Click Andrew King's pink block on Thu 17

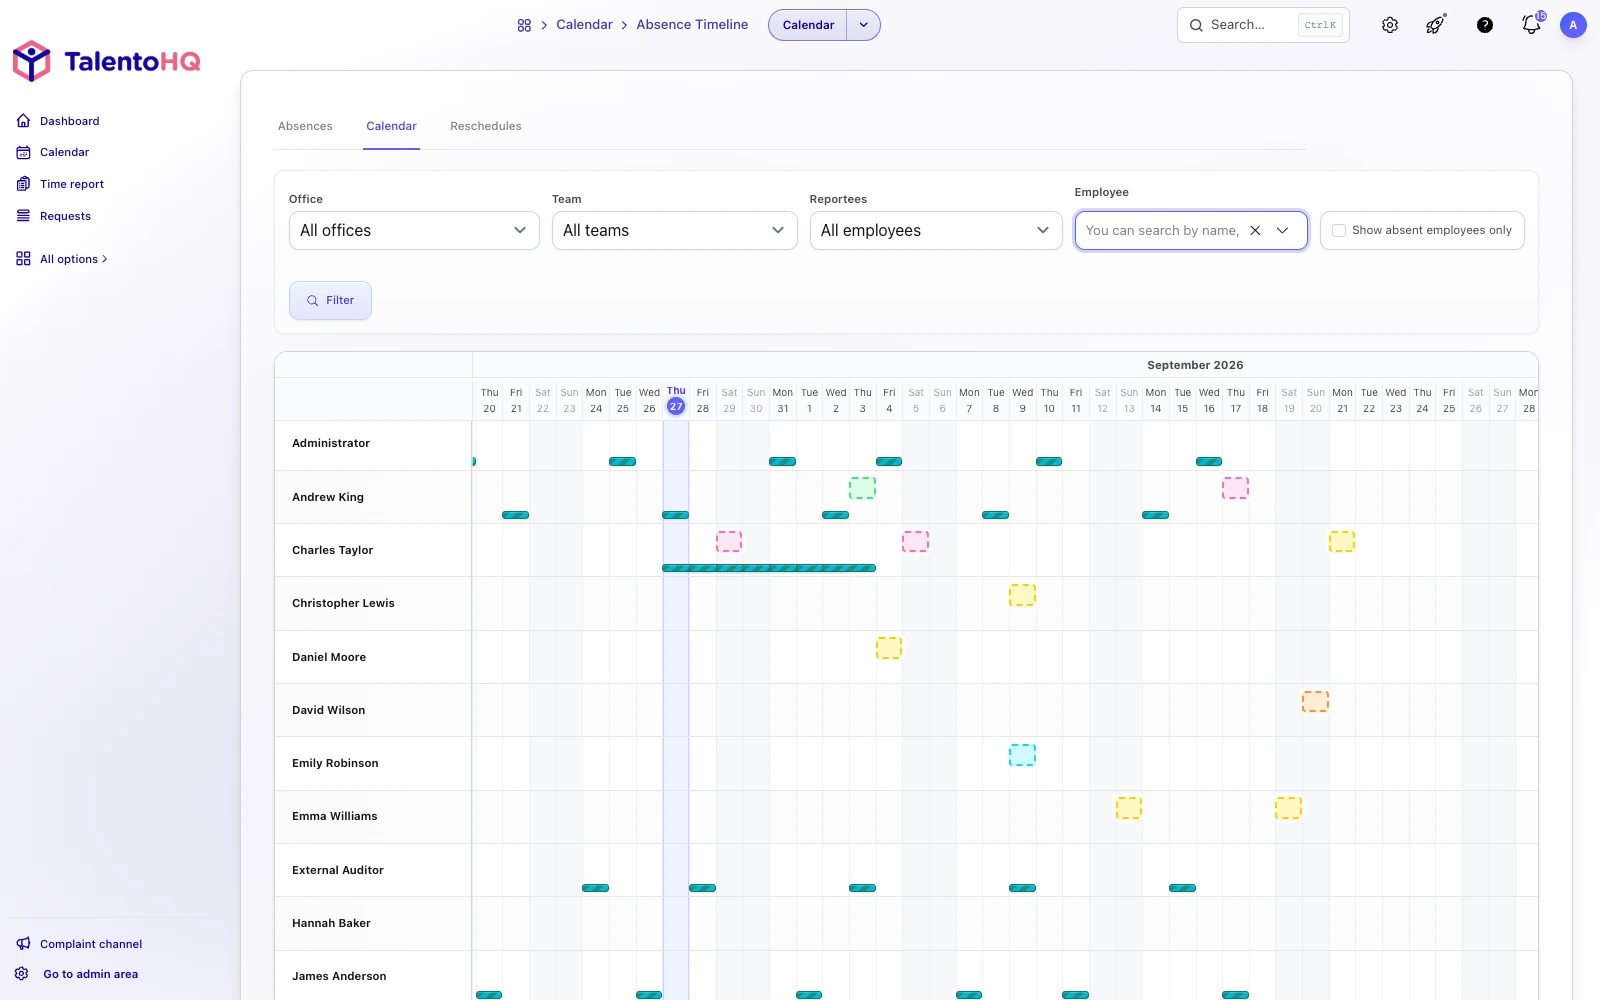(1235, 488)
